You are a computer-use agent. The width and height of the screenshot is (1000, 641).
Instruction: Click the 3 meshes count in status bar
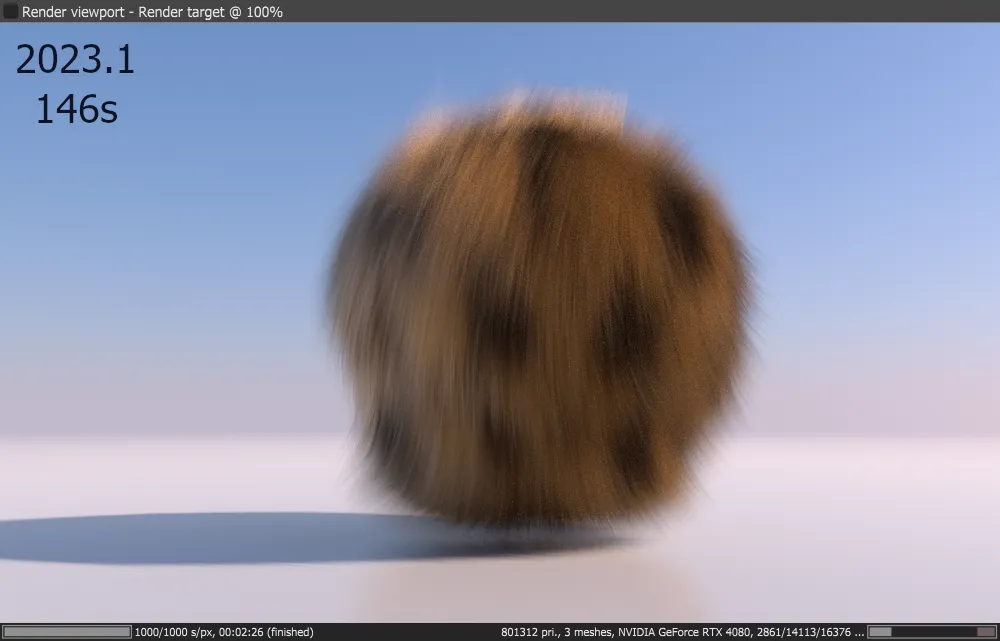(592, 632)
